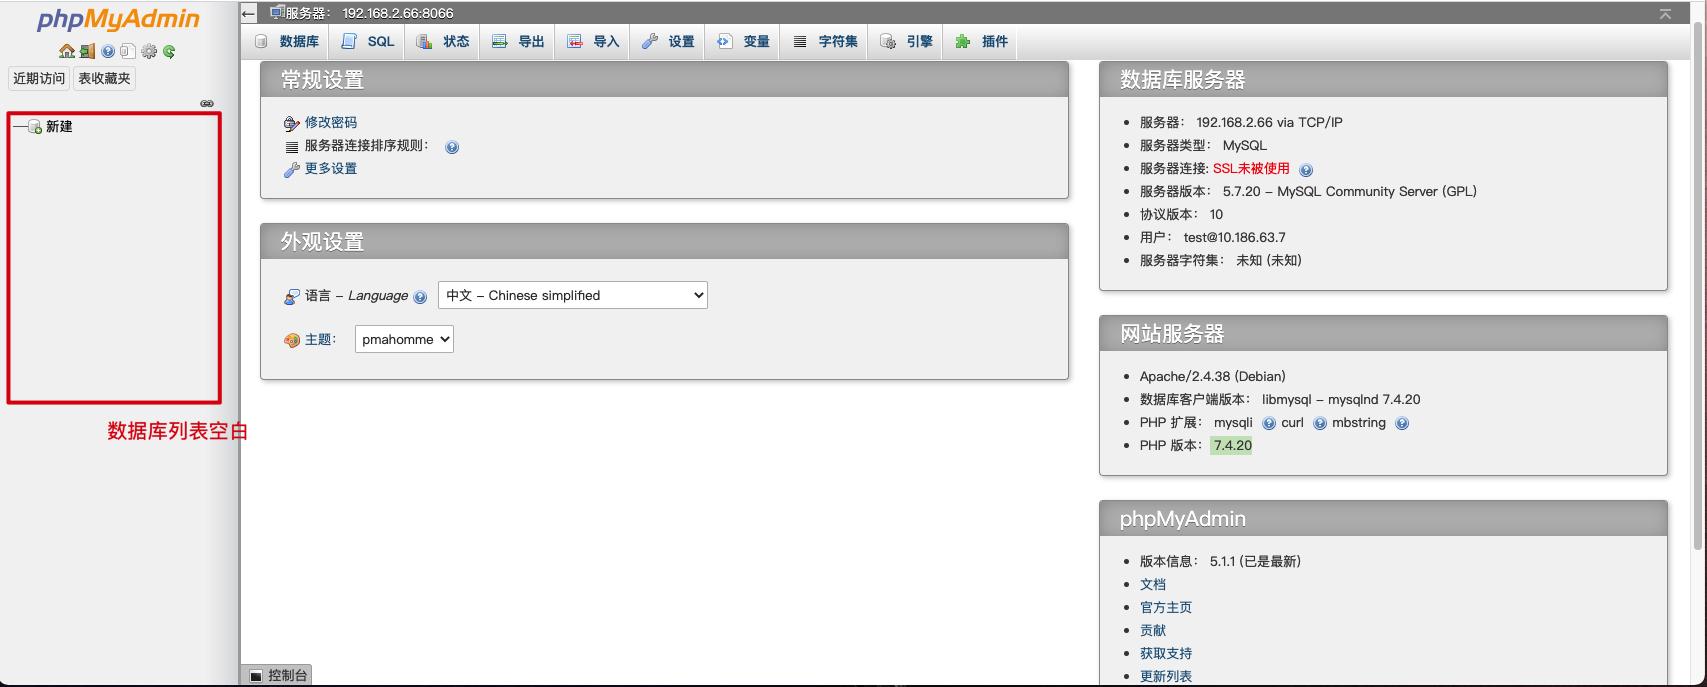Click the help icon after mysqli extension
This screenshot has height=687, width=1707.
click(x=1269, y=423)
